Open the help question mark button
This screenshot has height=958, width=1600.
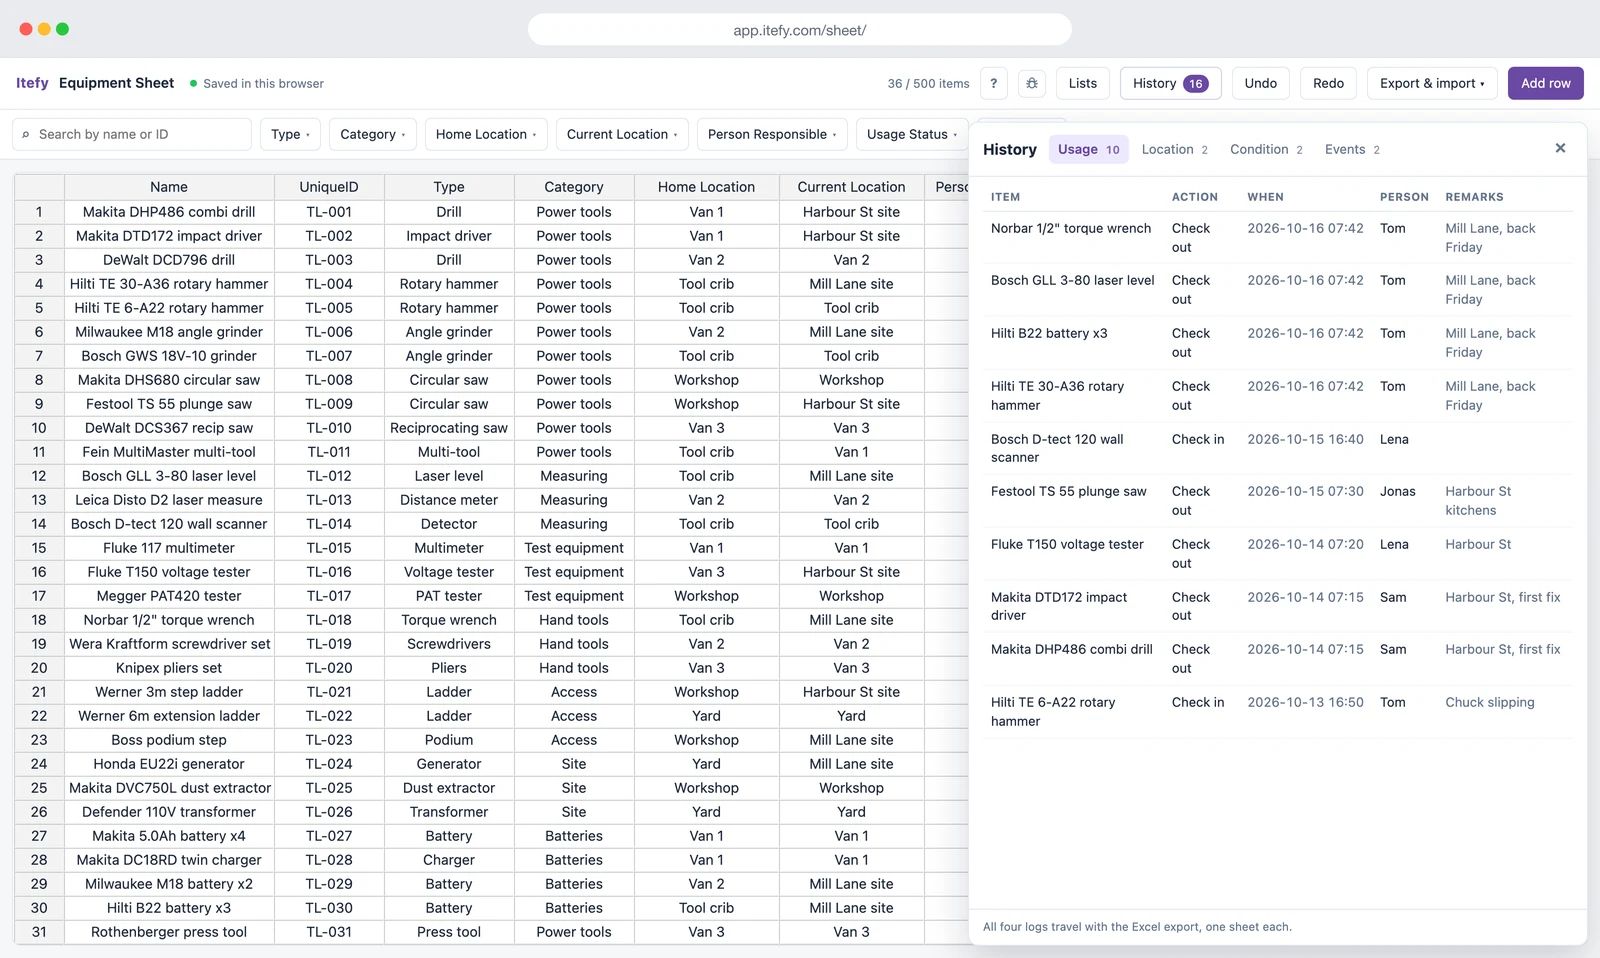[x=993, y=83]
